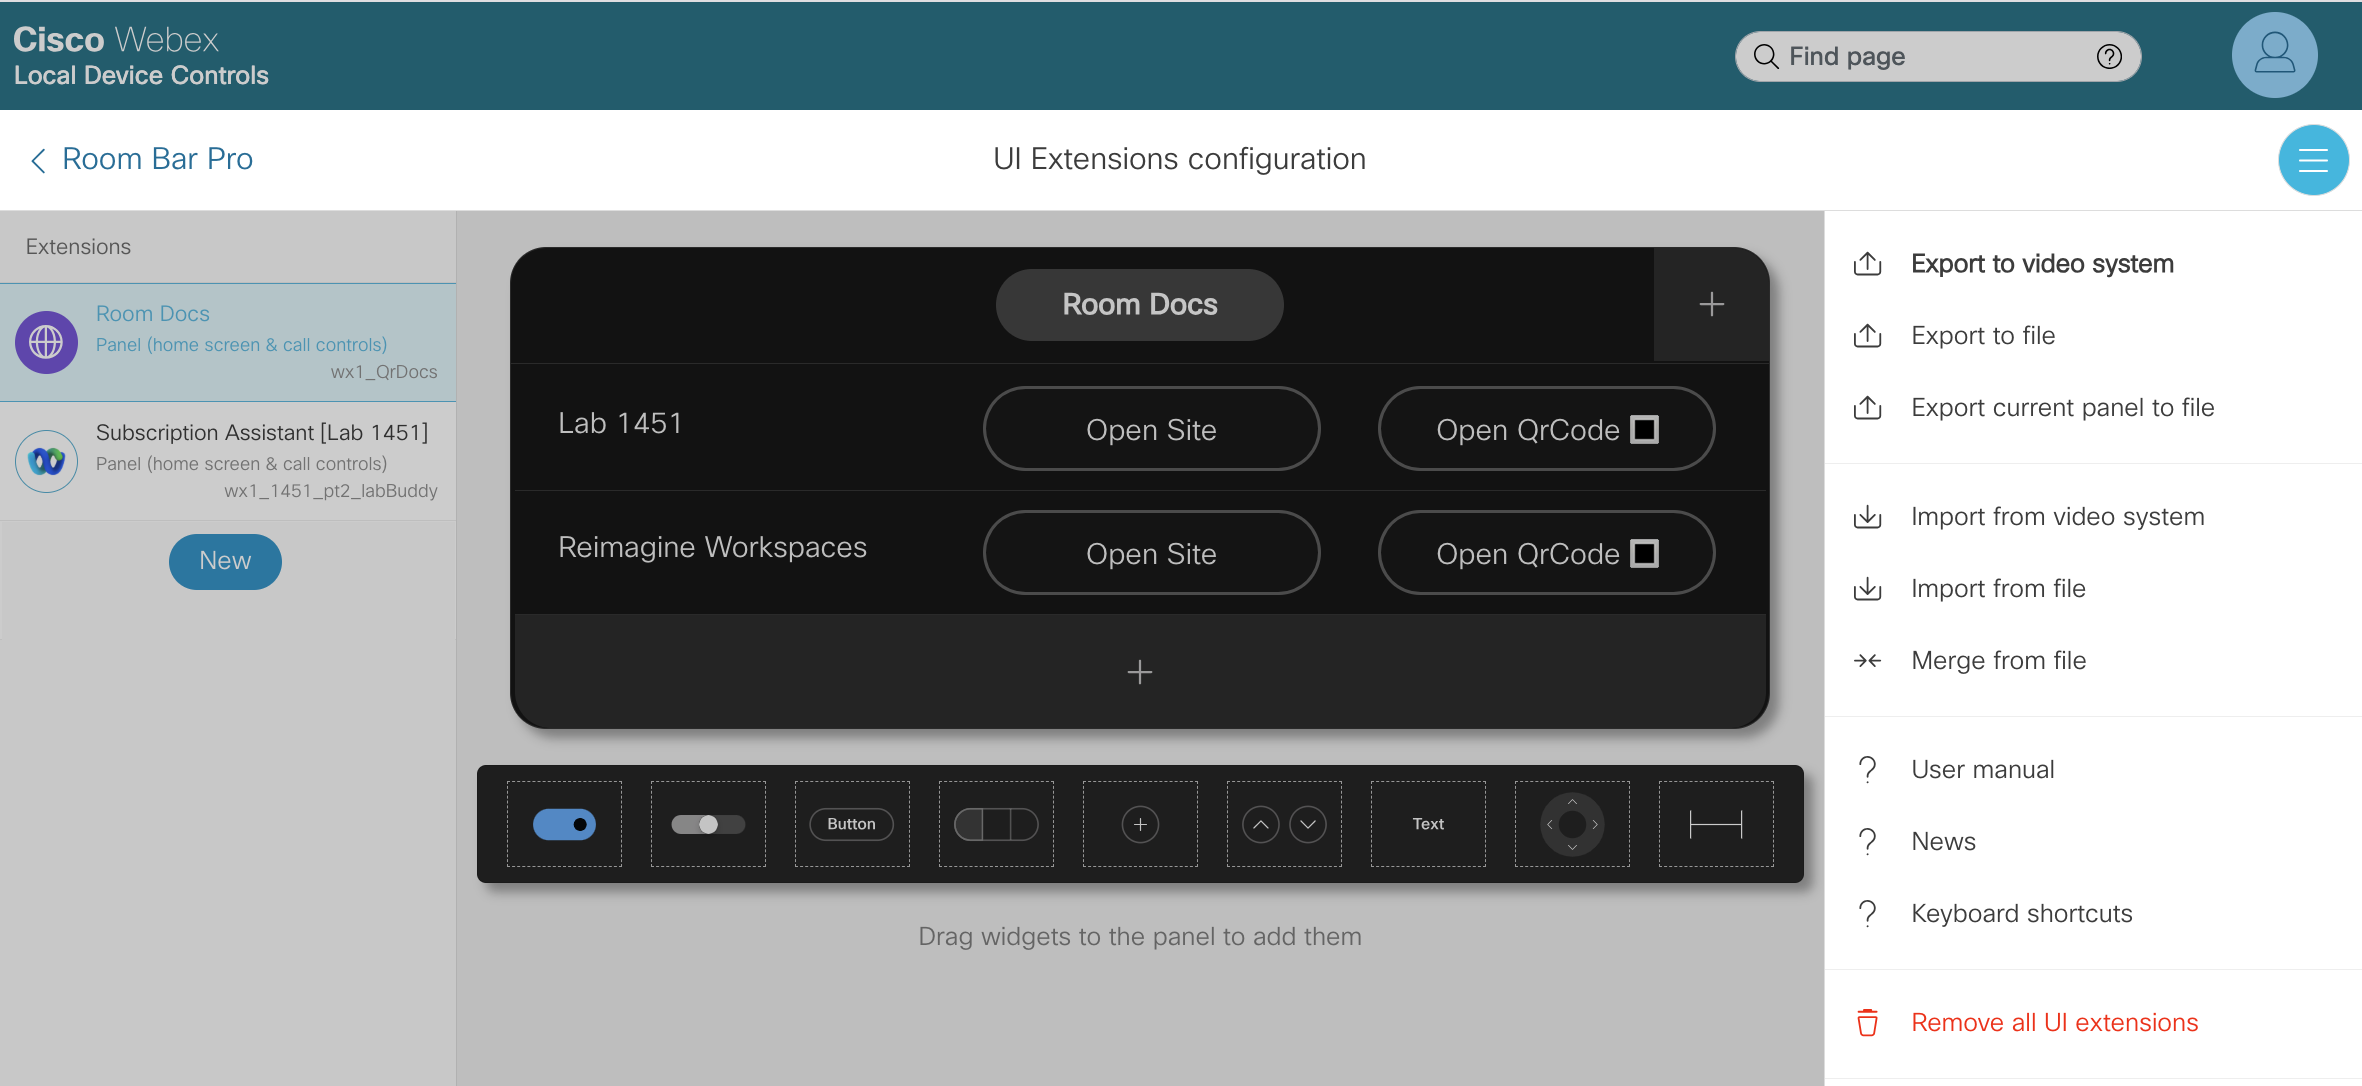
Task: Select the slider widget
Action: (x=708, y=824)
